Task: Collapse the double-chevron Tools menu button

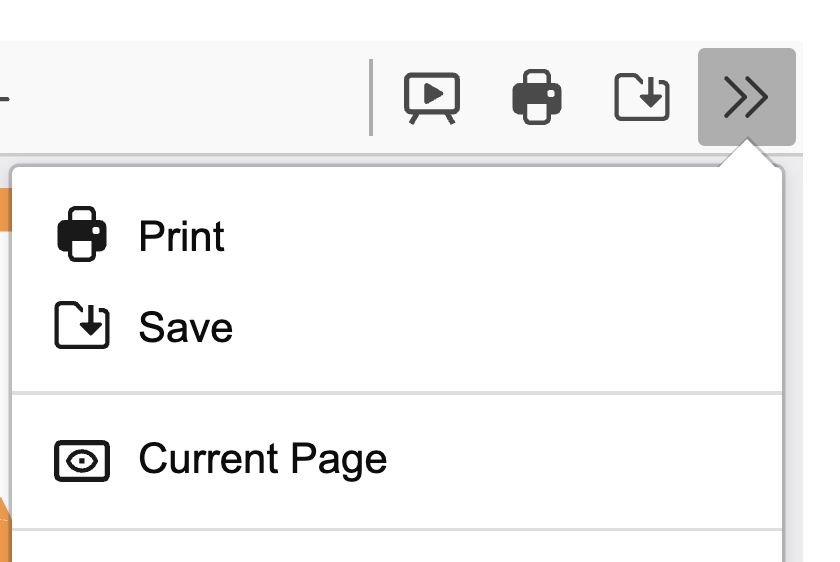Action: pyautogui.click(x=746, y=98)
